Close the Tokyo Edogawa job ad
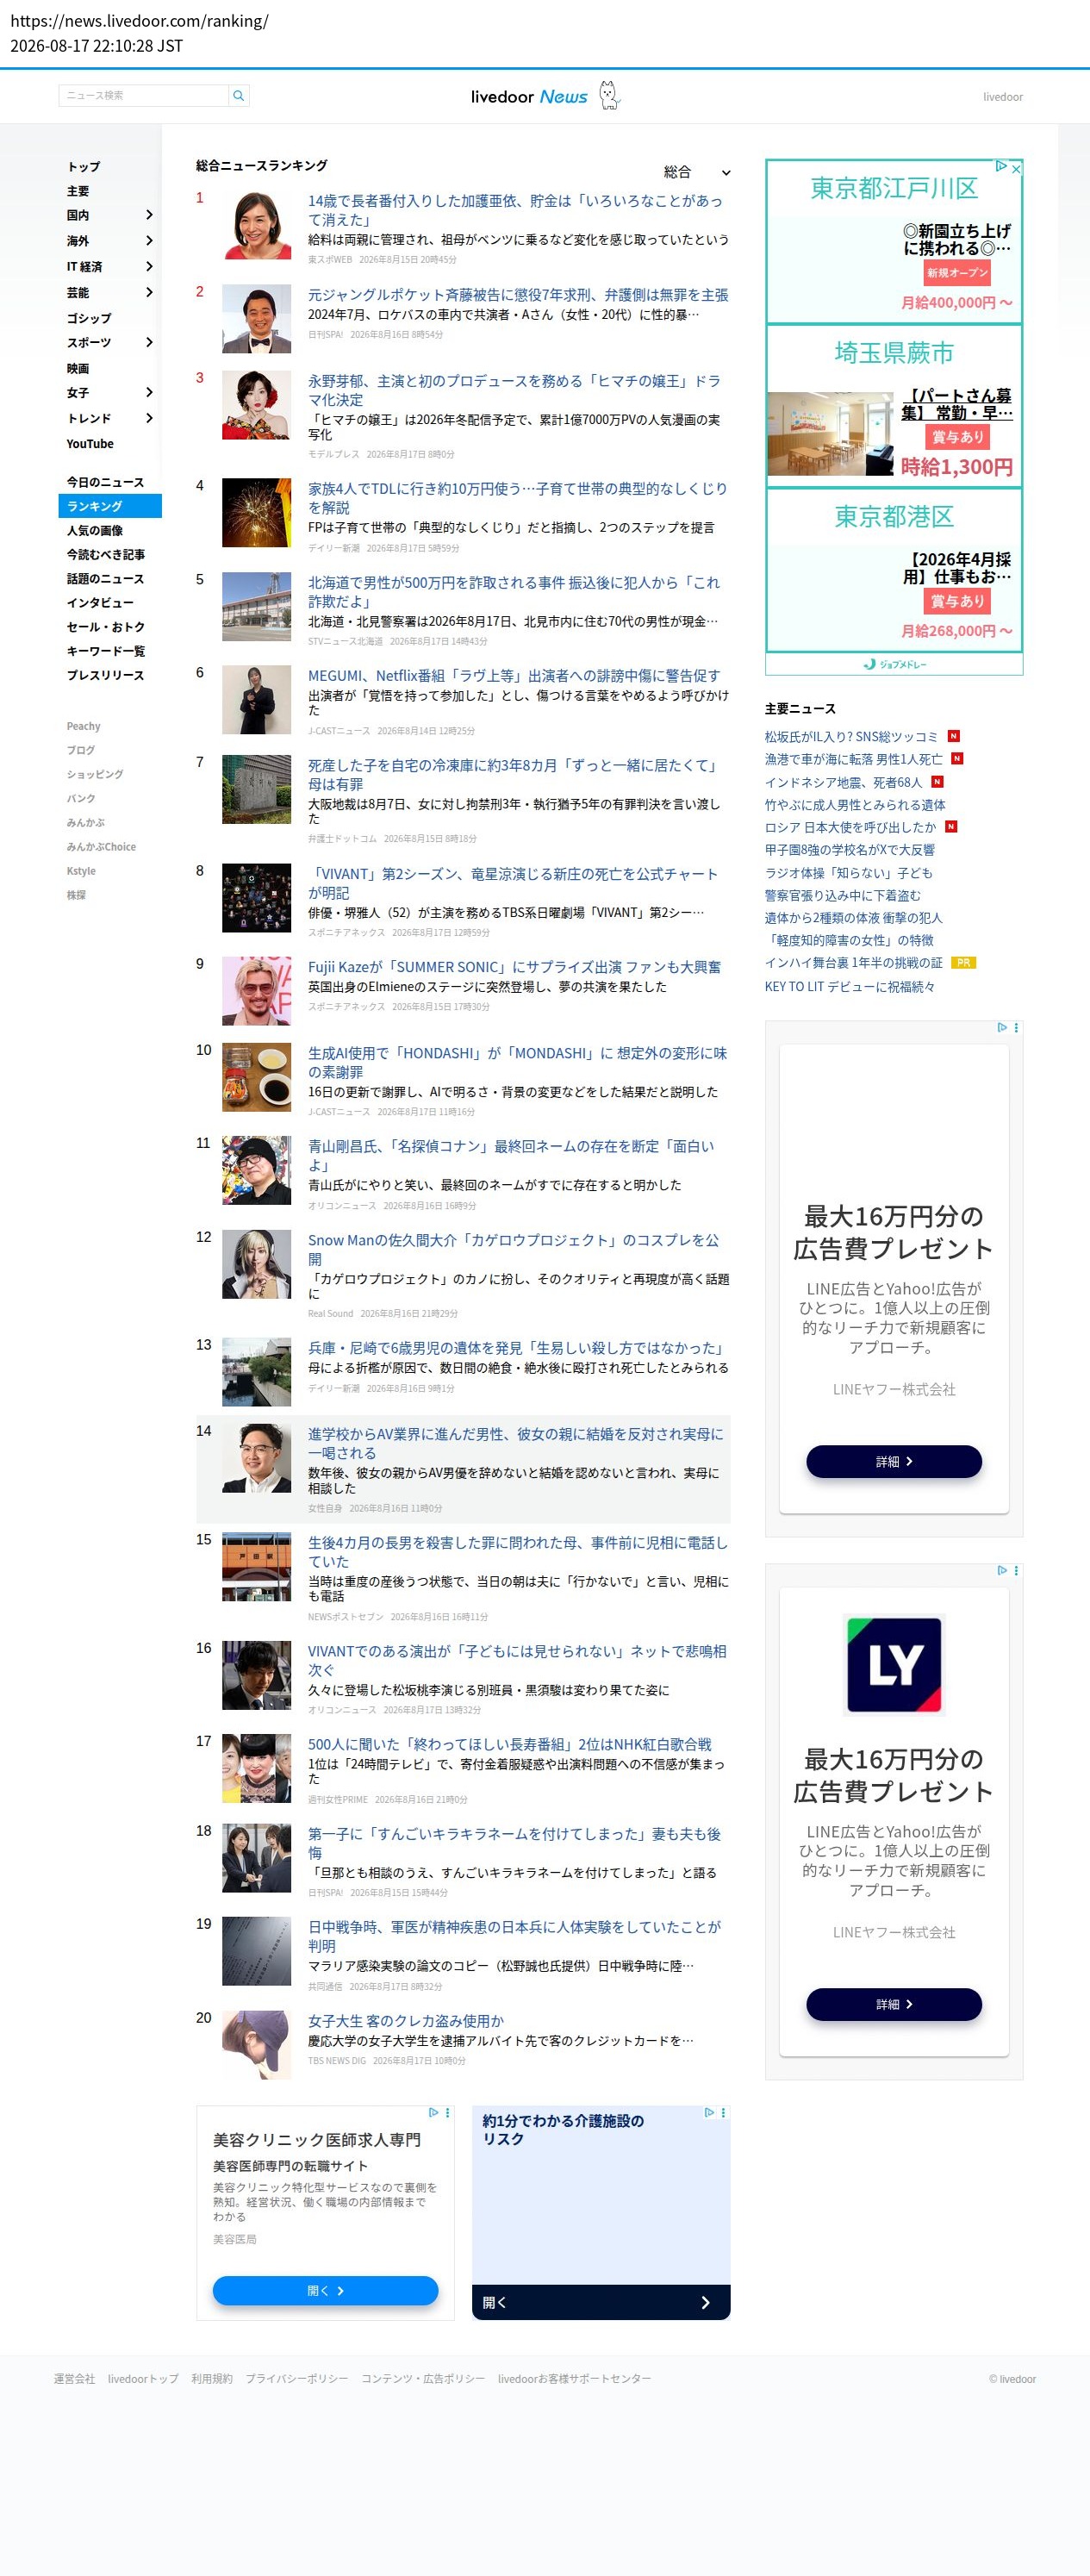 (1016, 168)
